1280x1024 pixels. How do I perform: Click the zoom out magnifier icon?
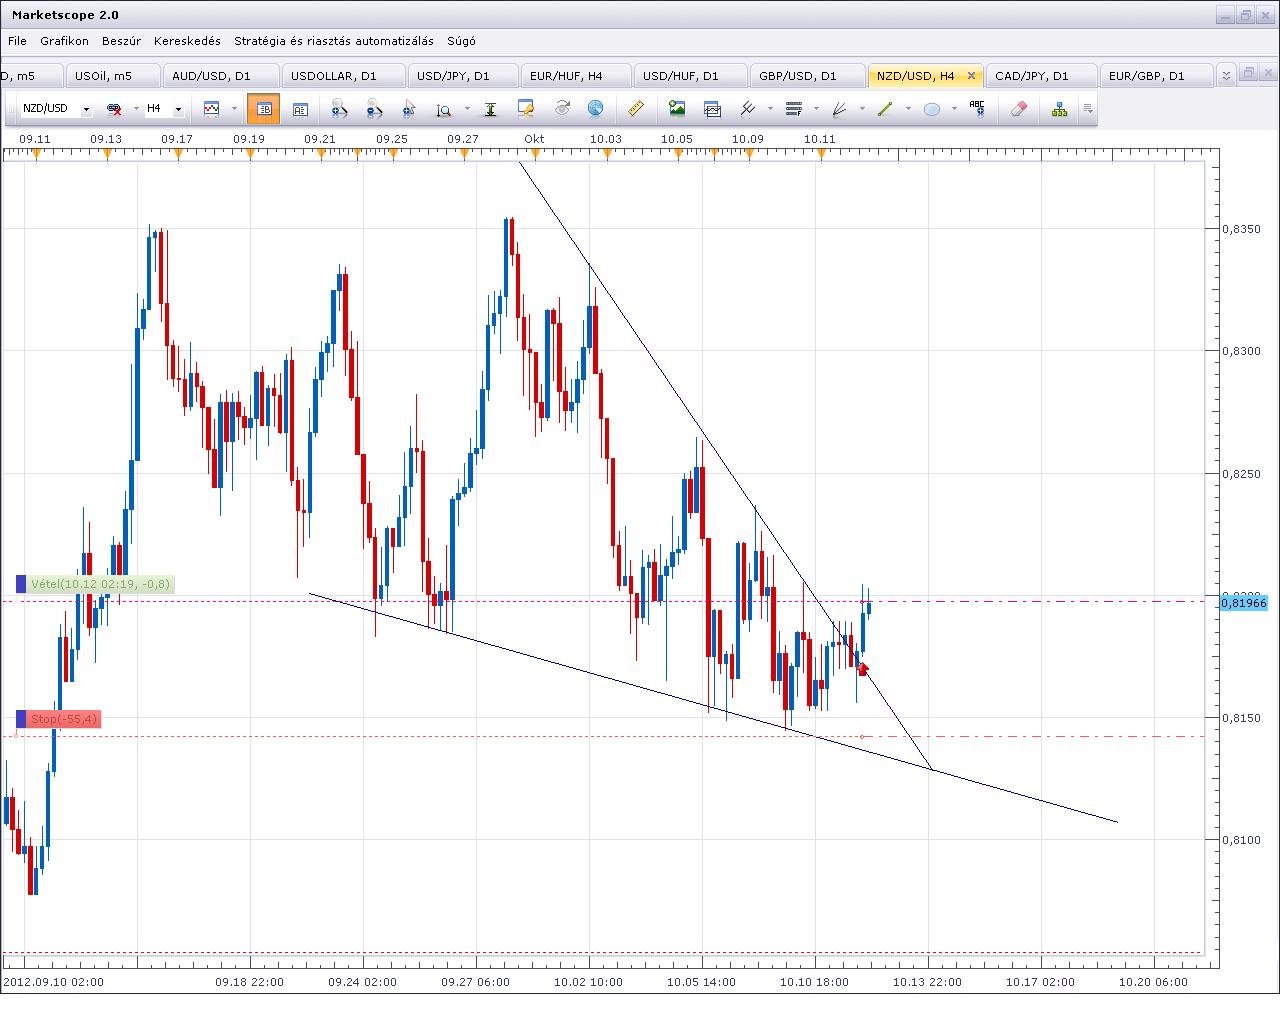(374, 109)
